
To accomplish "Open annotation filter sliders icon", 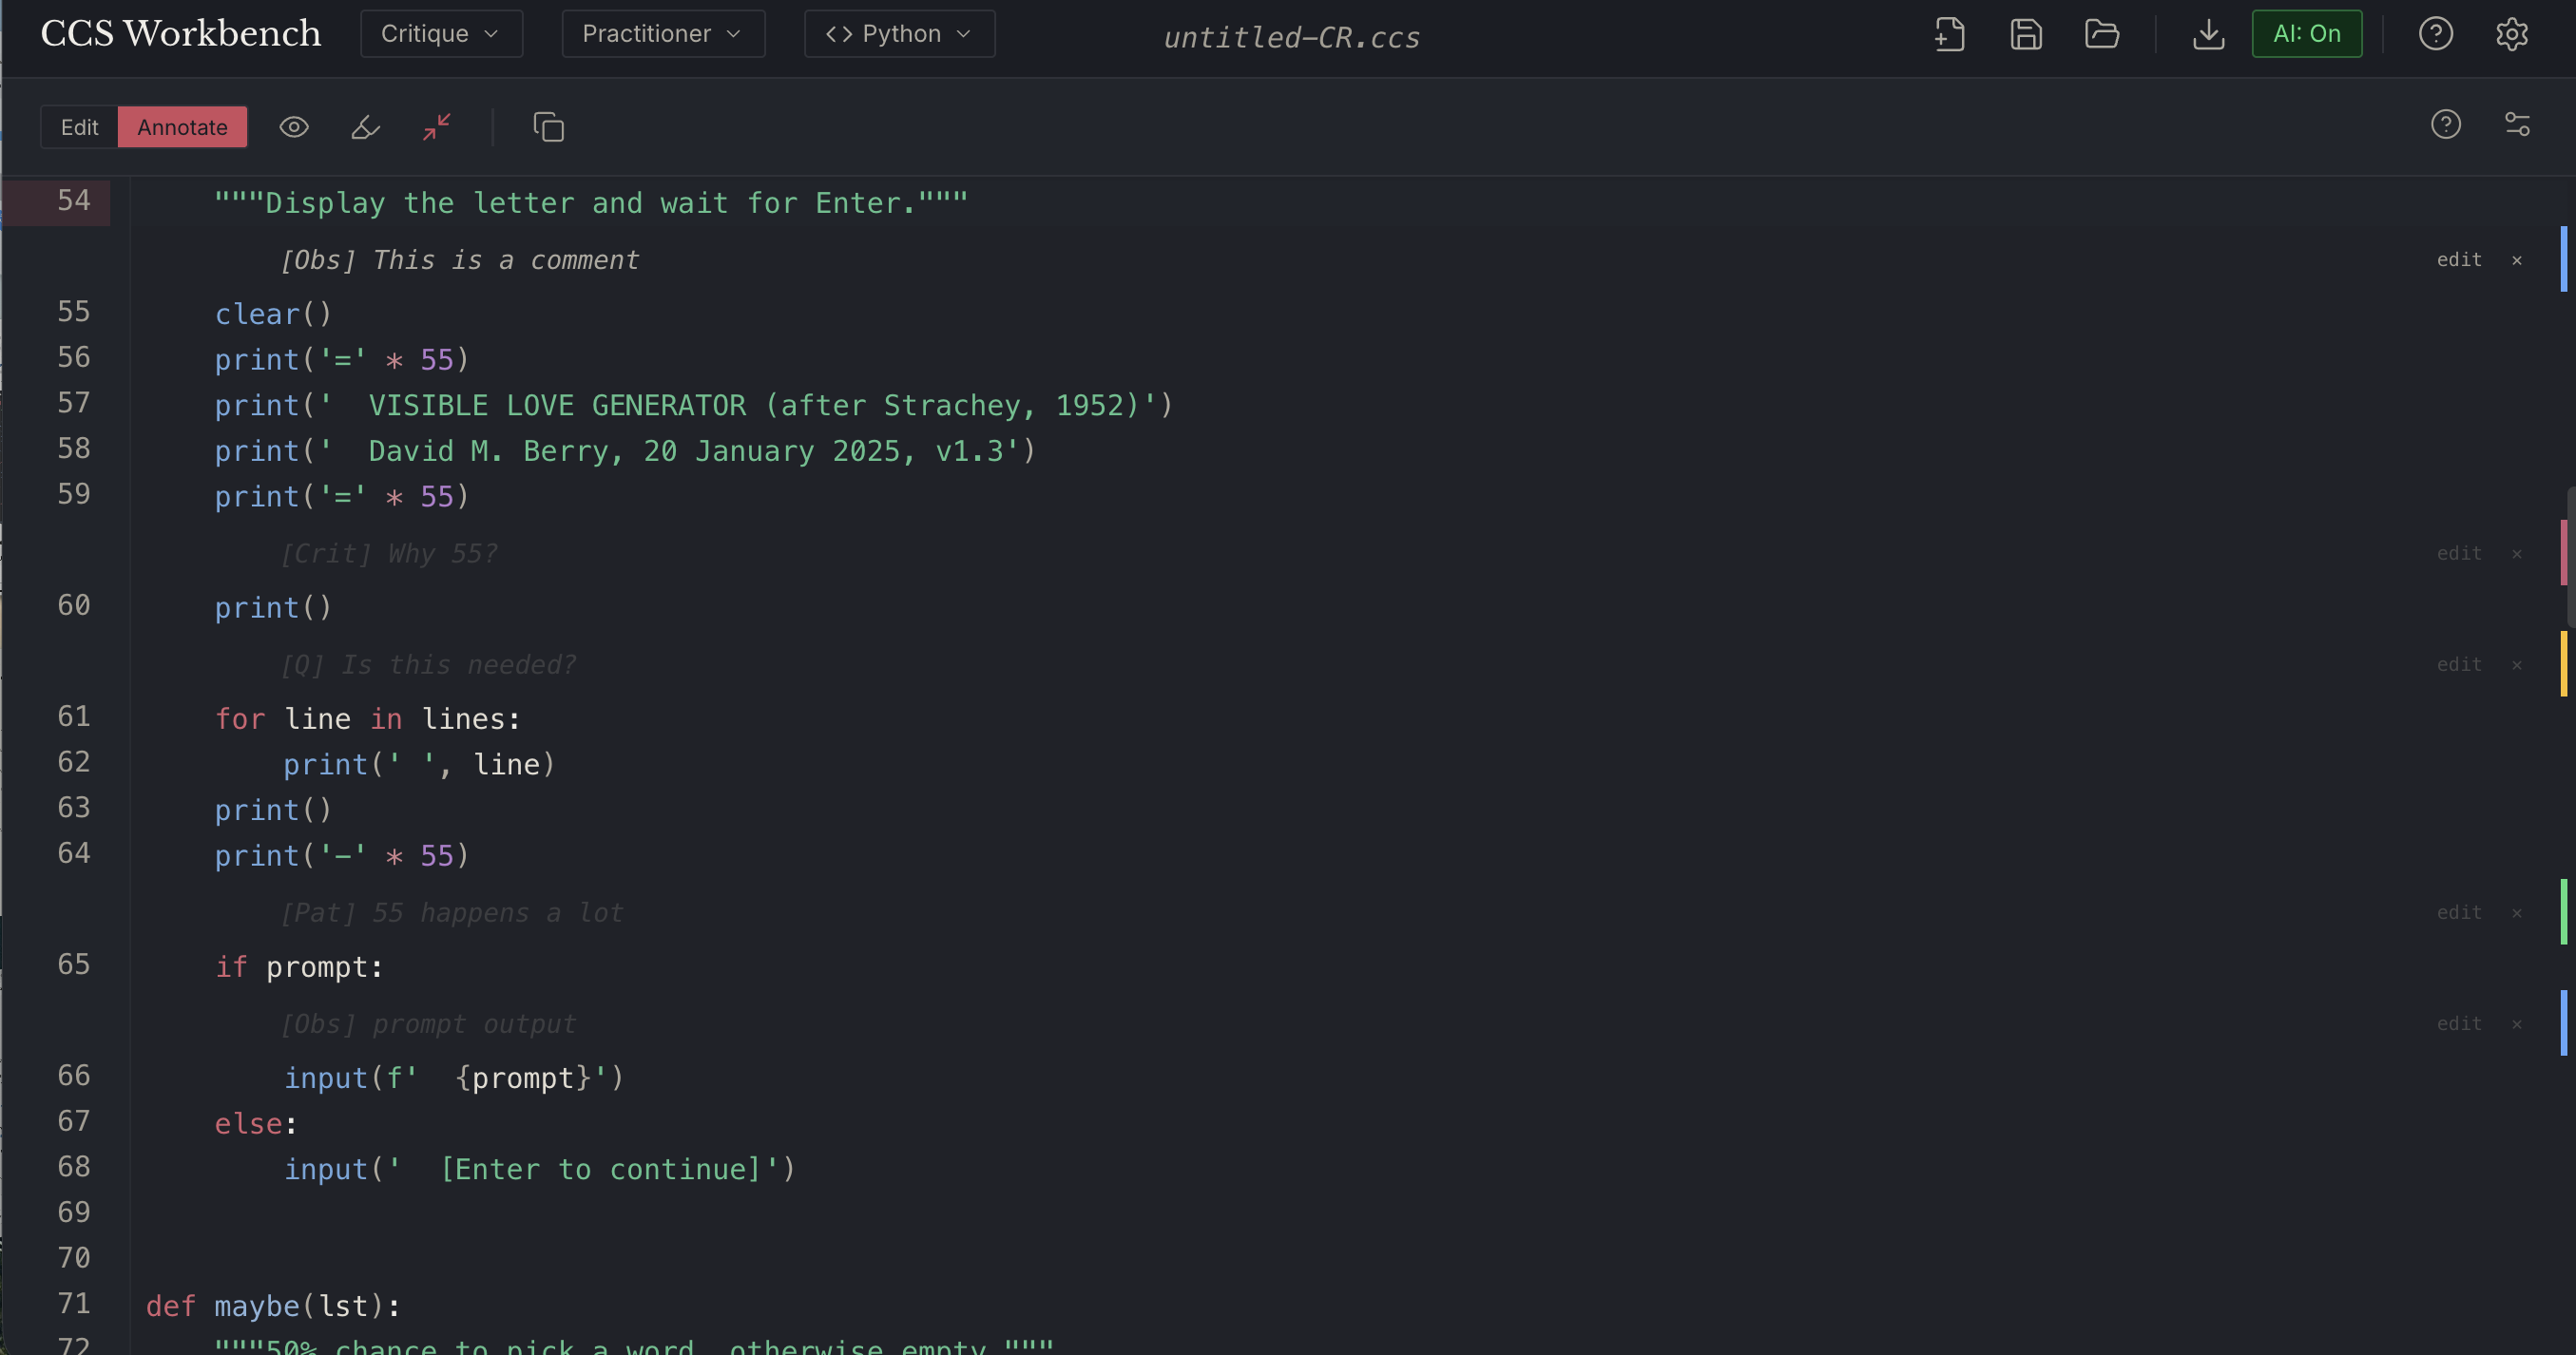I will tap(2516, 124).
